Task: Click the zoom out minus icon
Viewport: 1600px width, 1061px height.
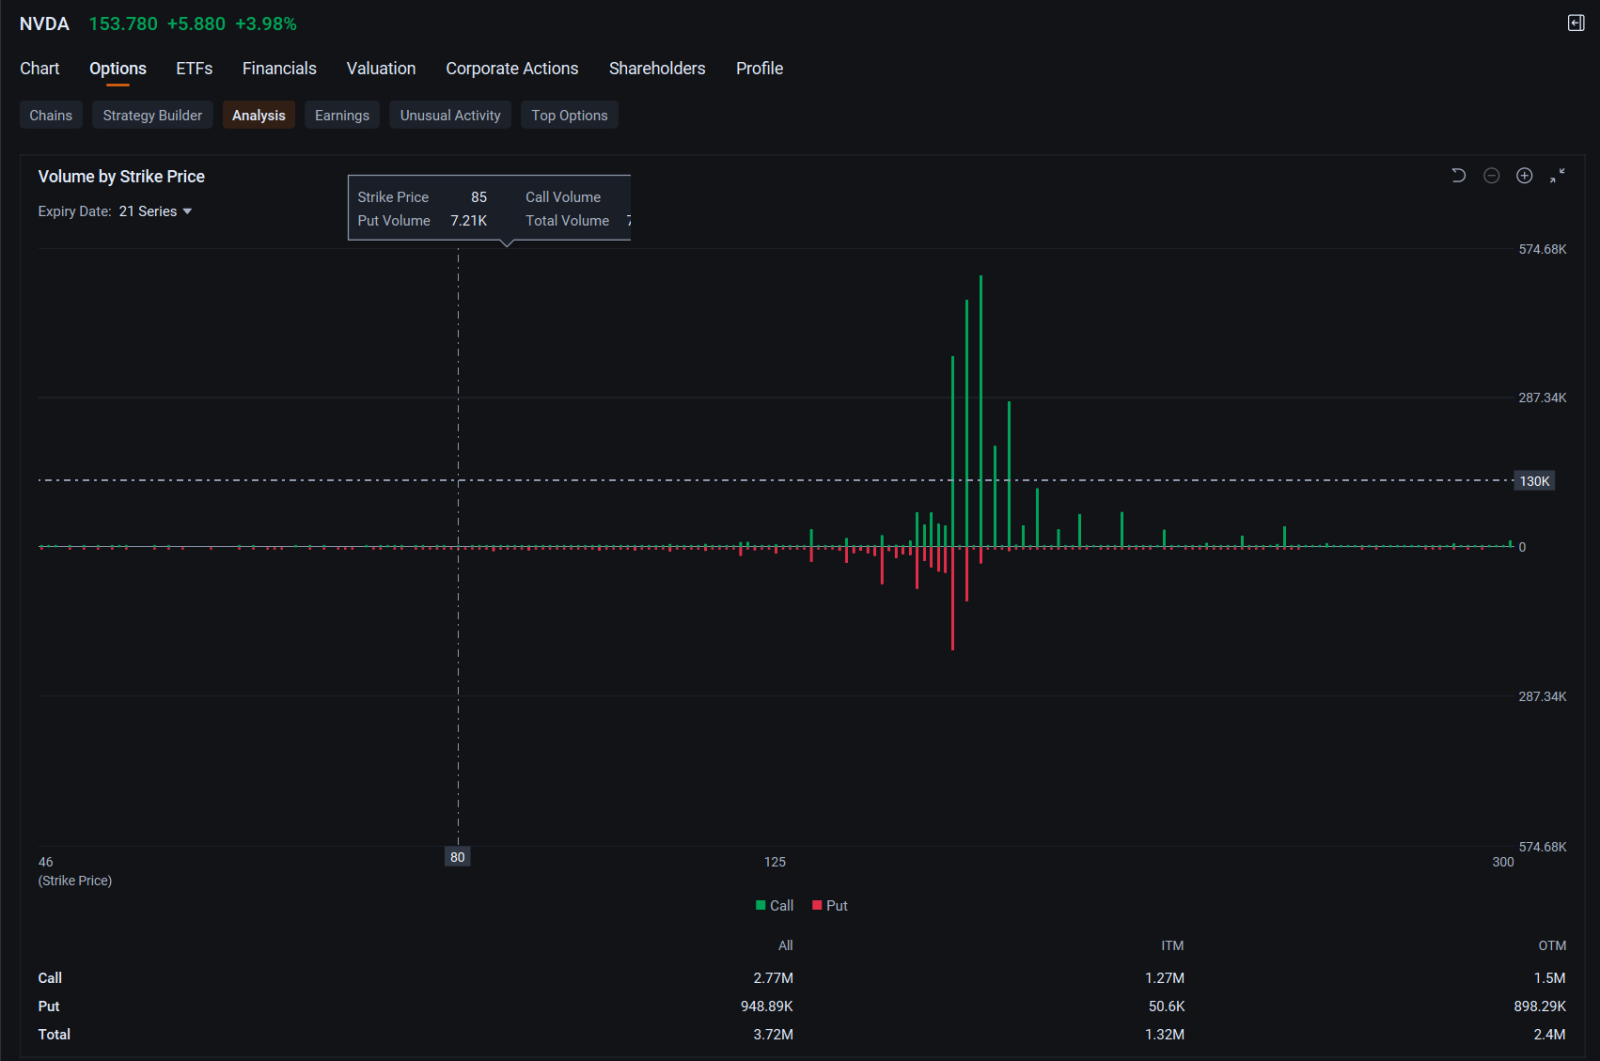Action: (1491, 176)
